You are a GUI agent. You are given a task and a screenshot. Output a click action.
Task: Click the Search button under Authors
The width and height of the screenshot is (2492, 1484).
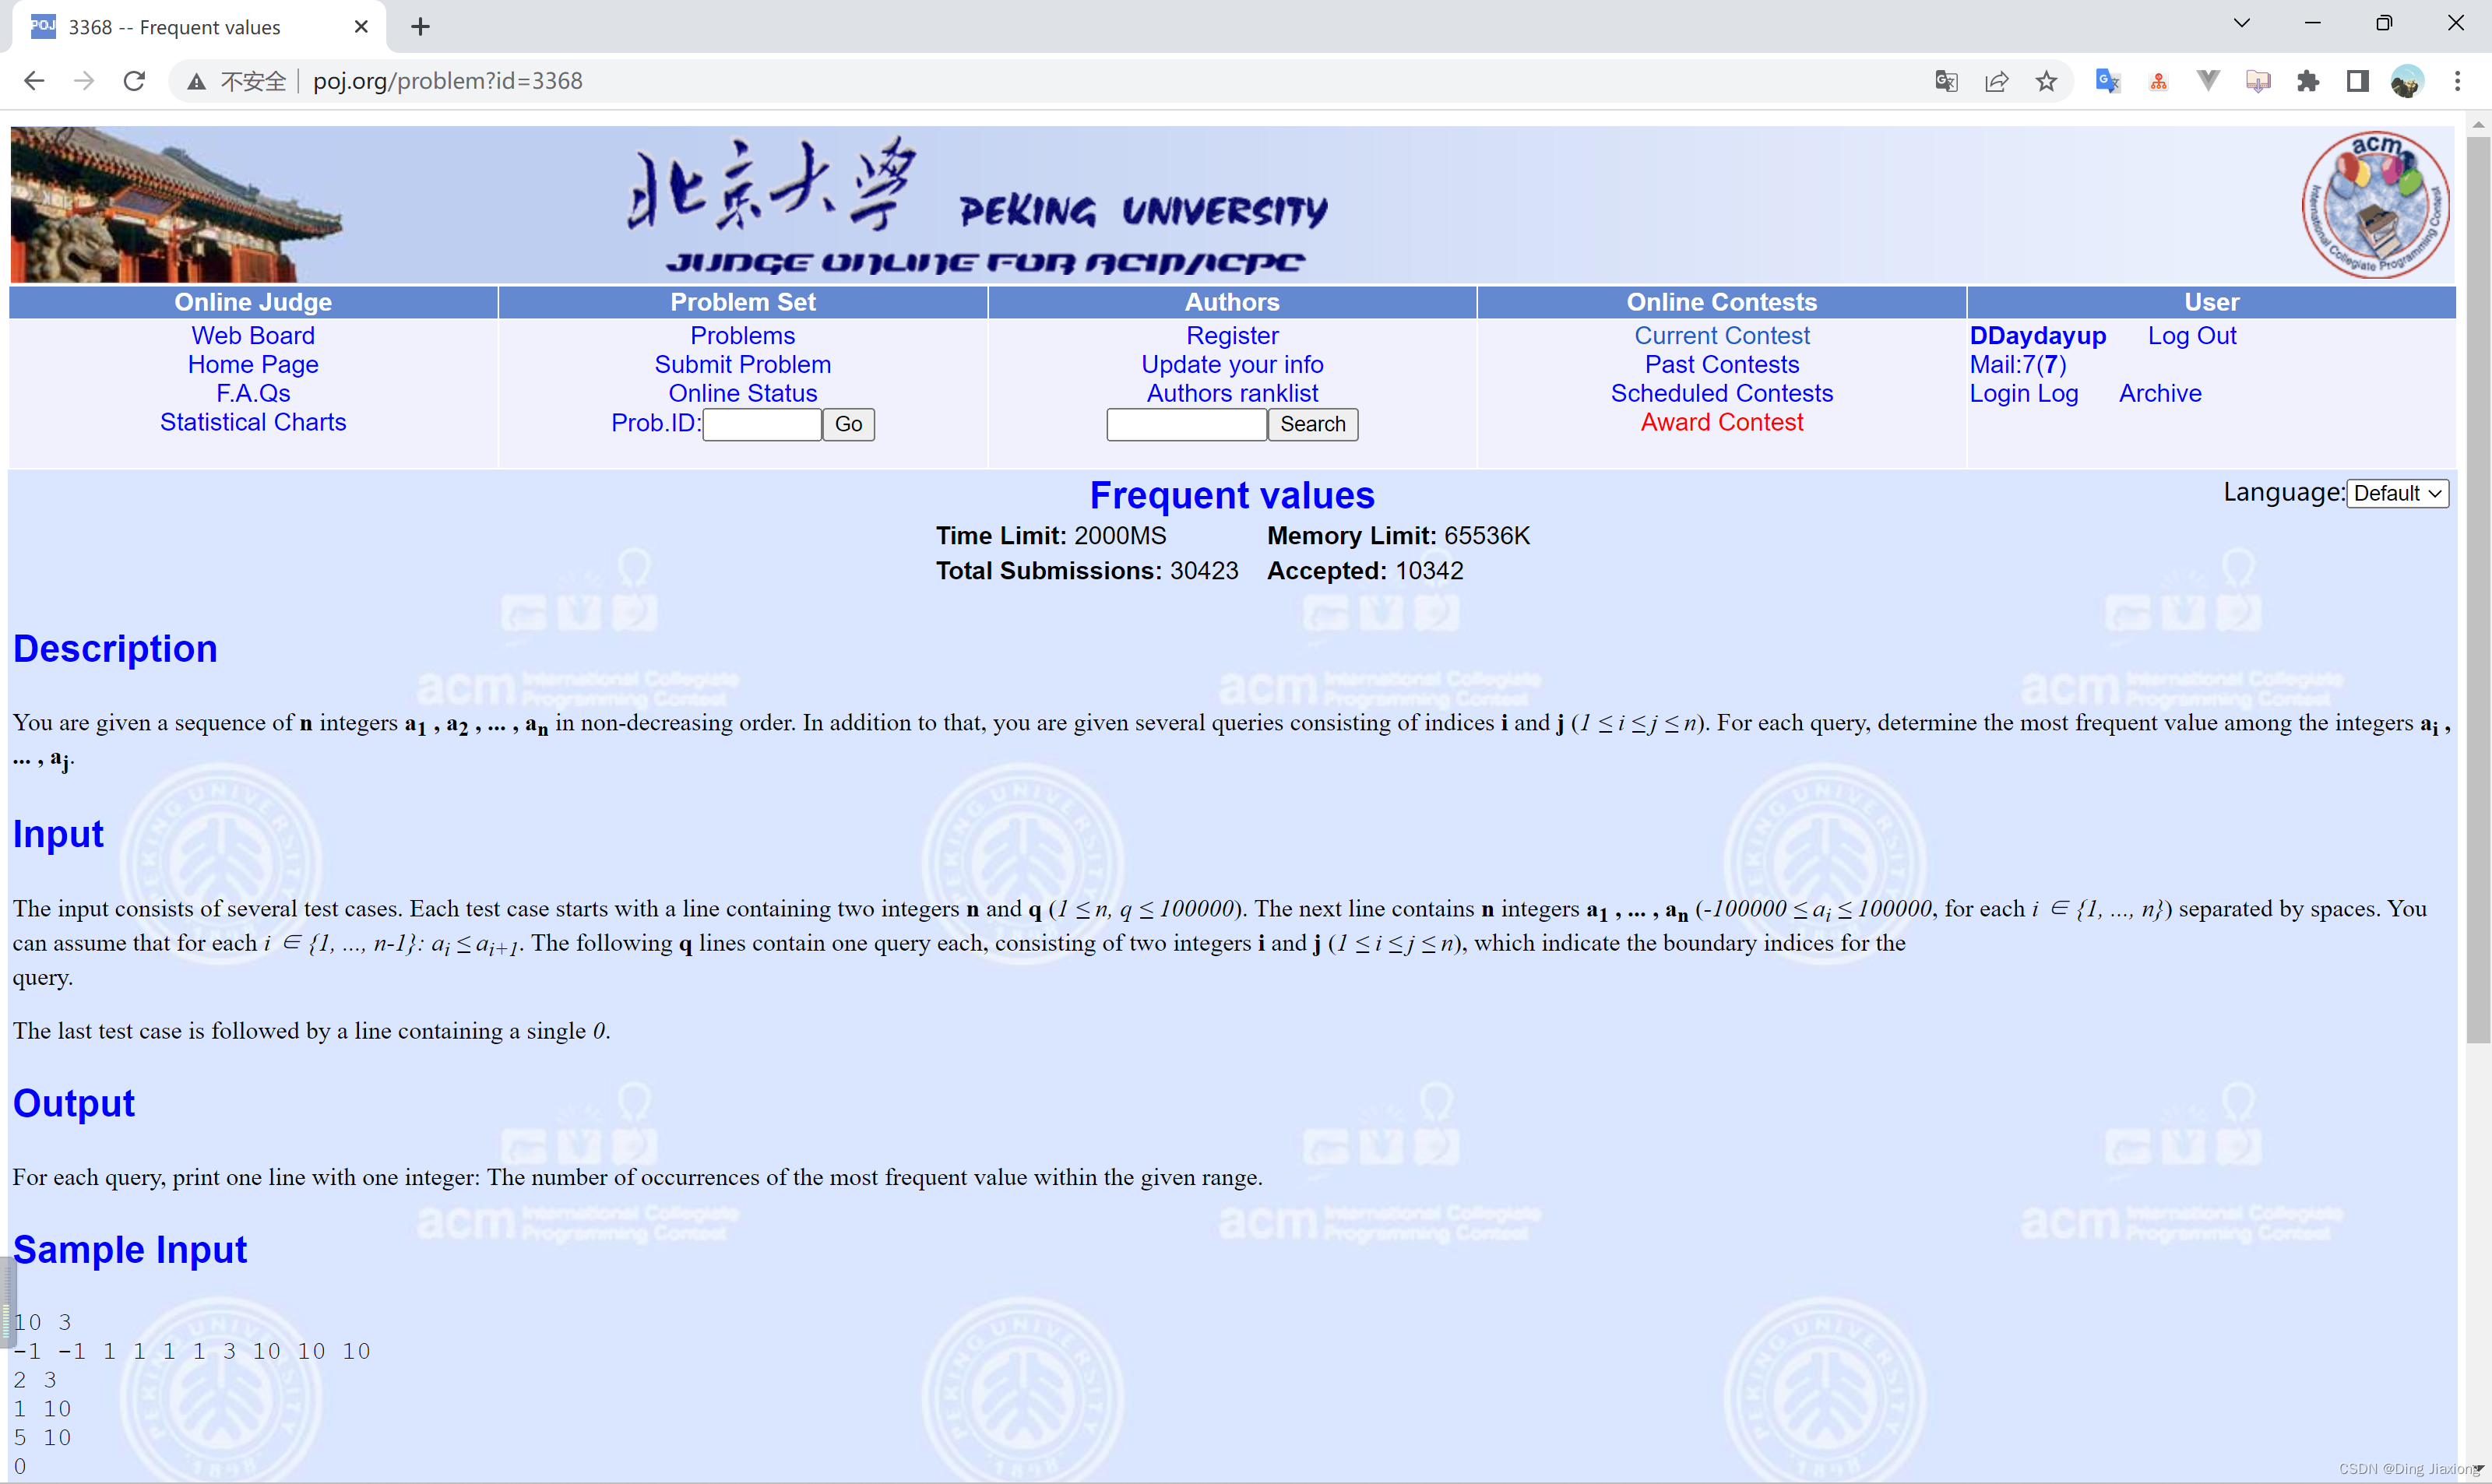coord(1312,424)
